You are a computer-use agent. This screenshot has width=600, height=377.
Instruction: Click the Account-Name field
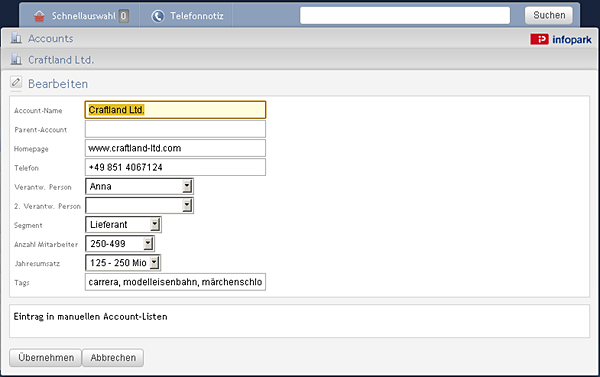pos(175,110)
